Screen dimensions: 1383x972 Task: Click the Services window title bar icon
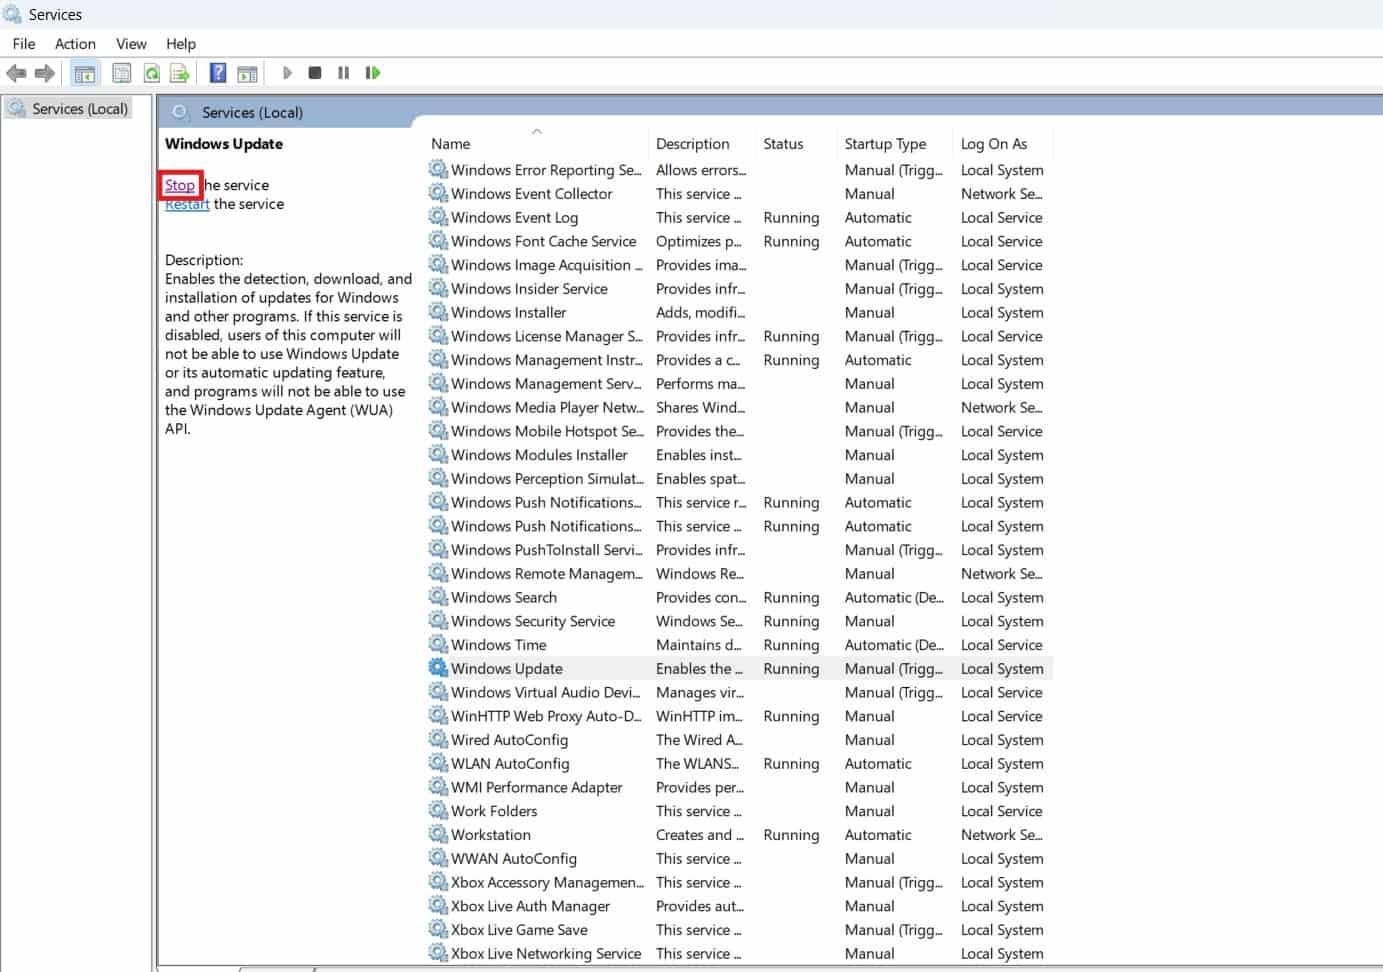12,14
